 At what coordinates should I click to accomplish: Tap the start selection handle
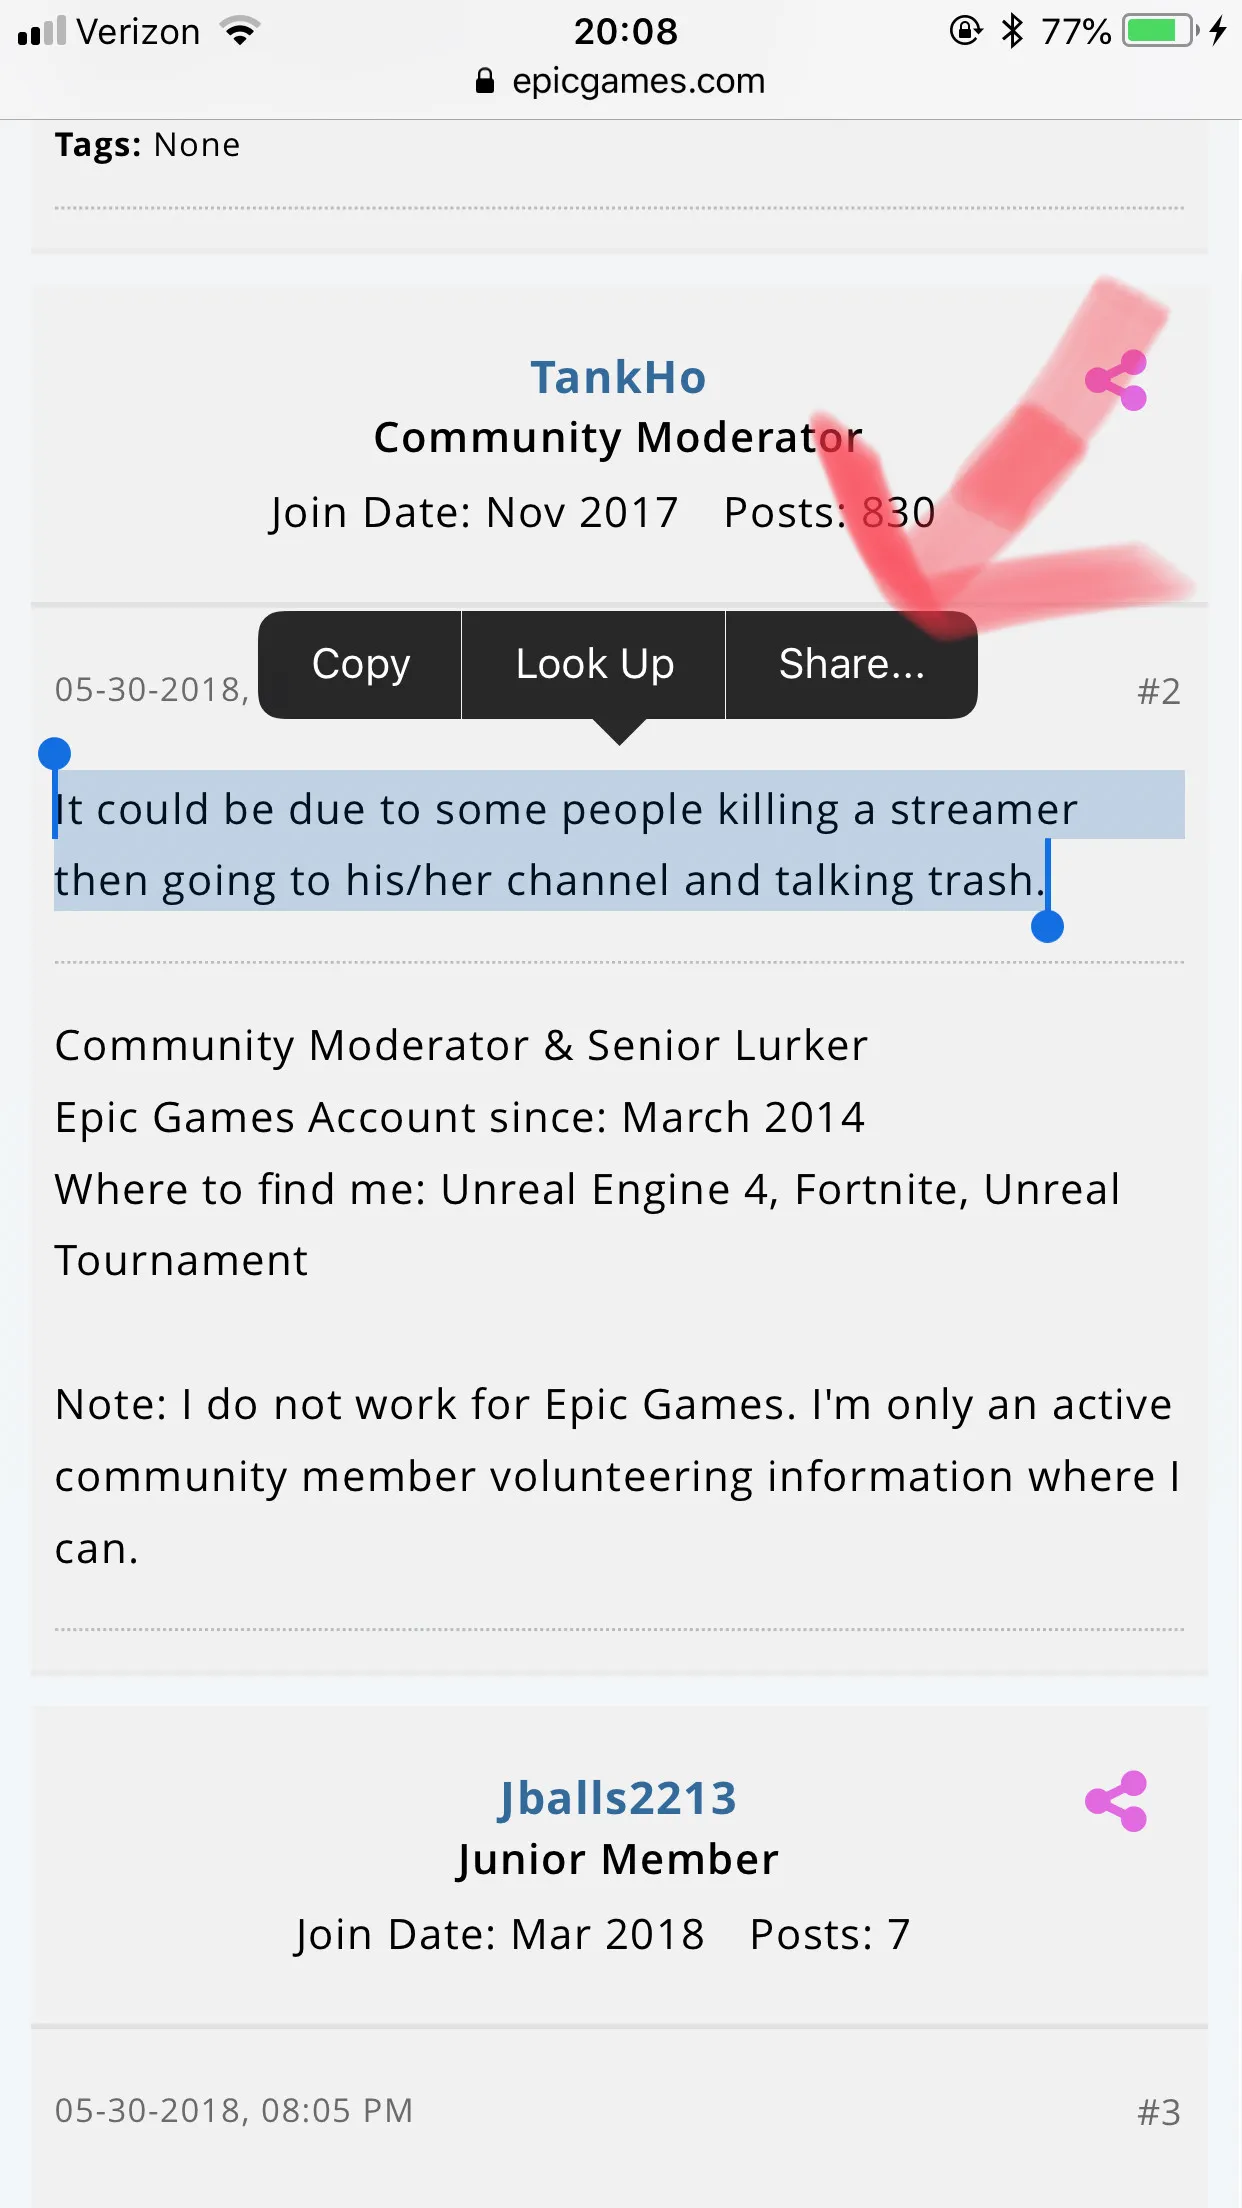tap(54, 754)
